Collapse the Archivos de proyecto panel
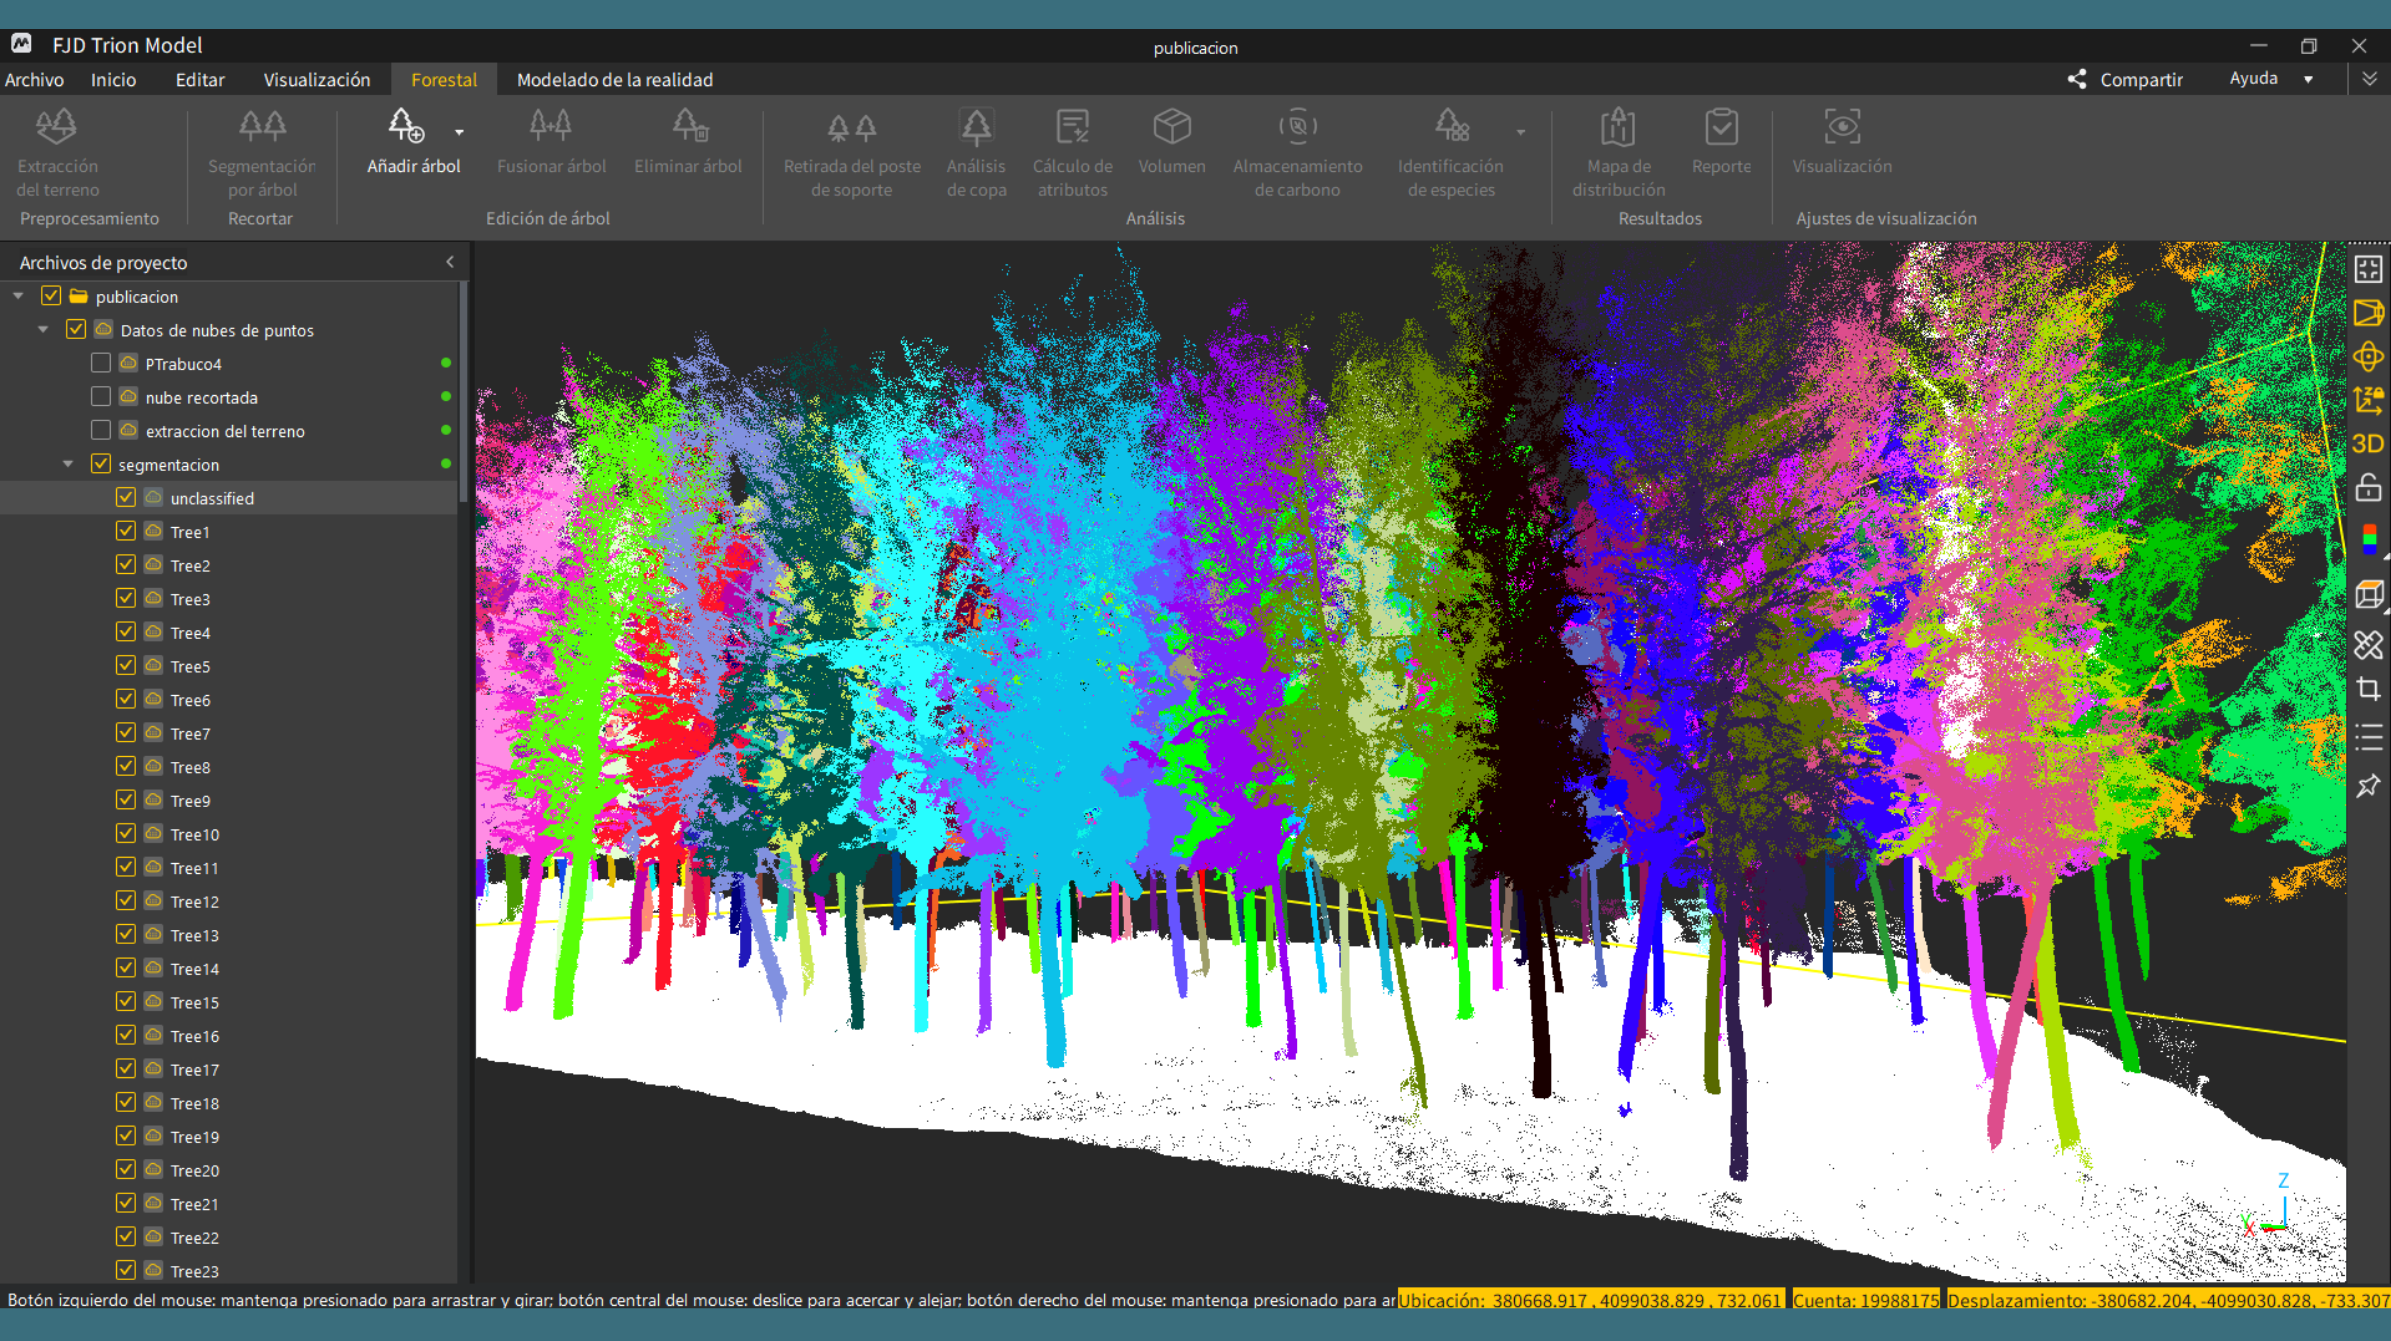The height and width of the screenshot is (1341, 2391). (450, 262)
